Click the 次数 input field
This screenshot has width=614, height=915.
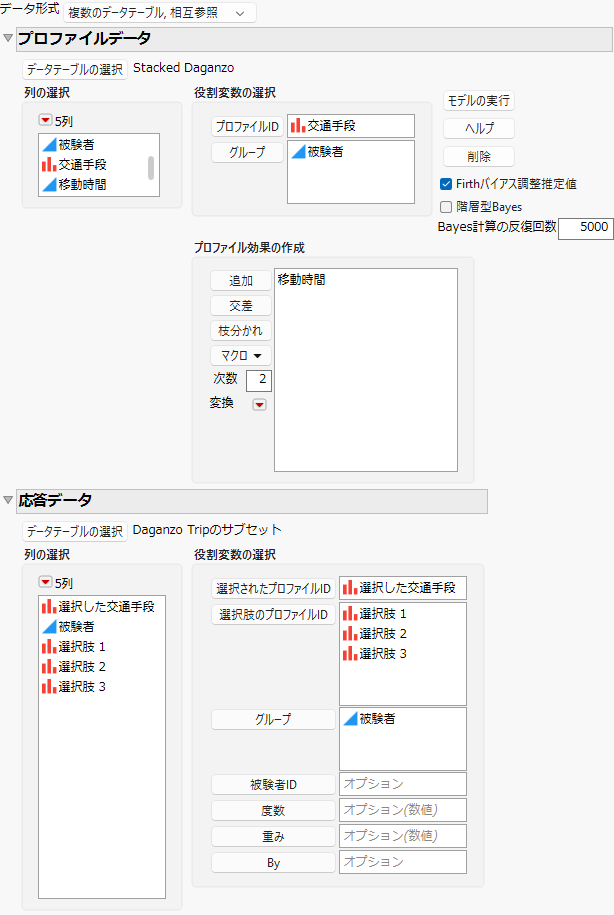tap(259, 380)
